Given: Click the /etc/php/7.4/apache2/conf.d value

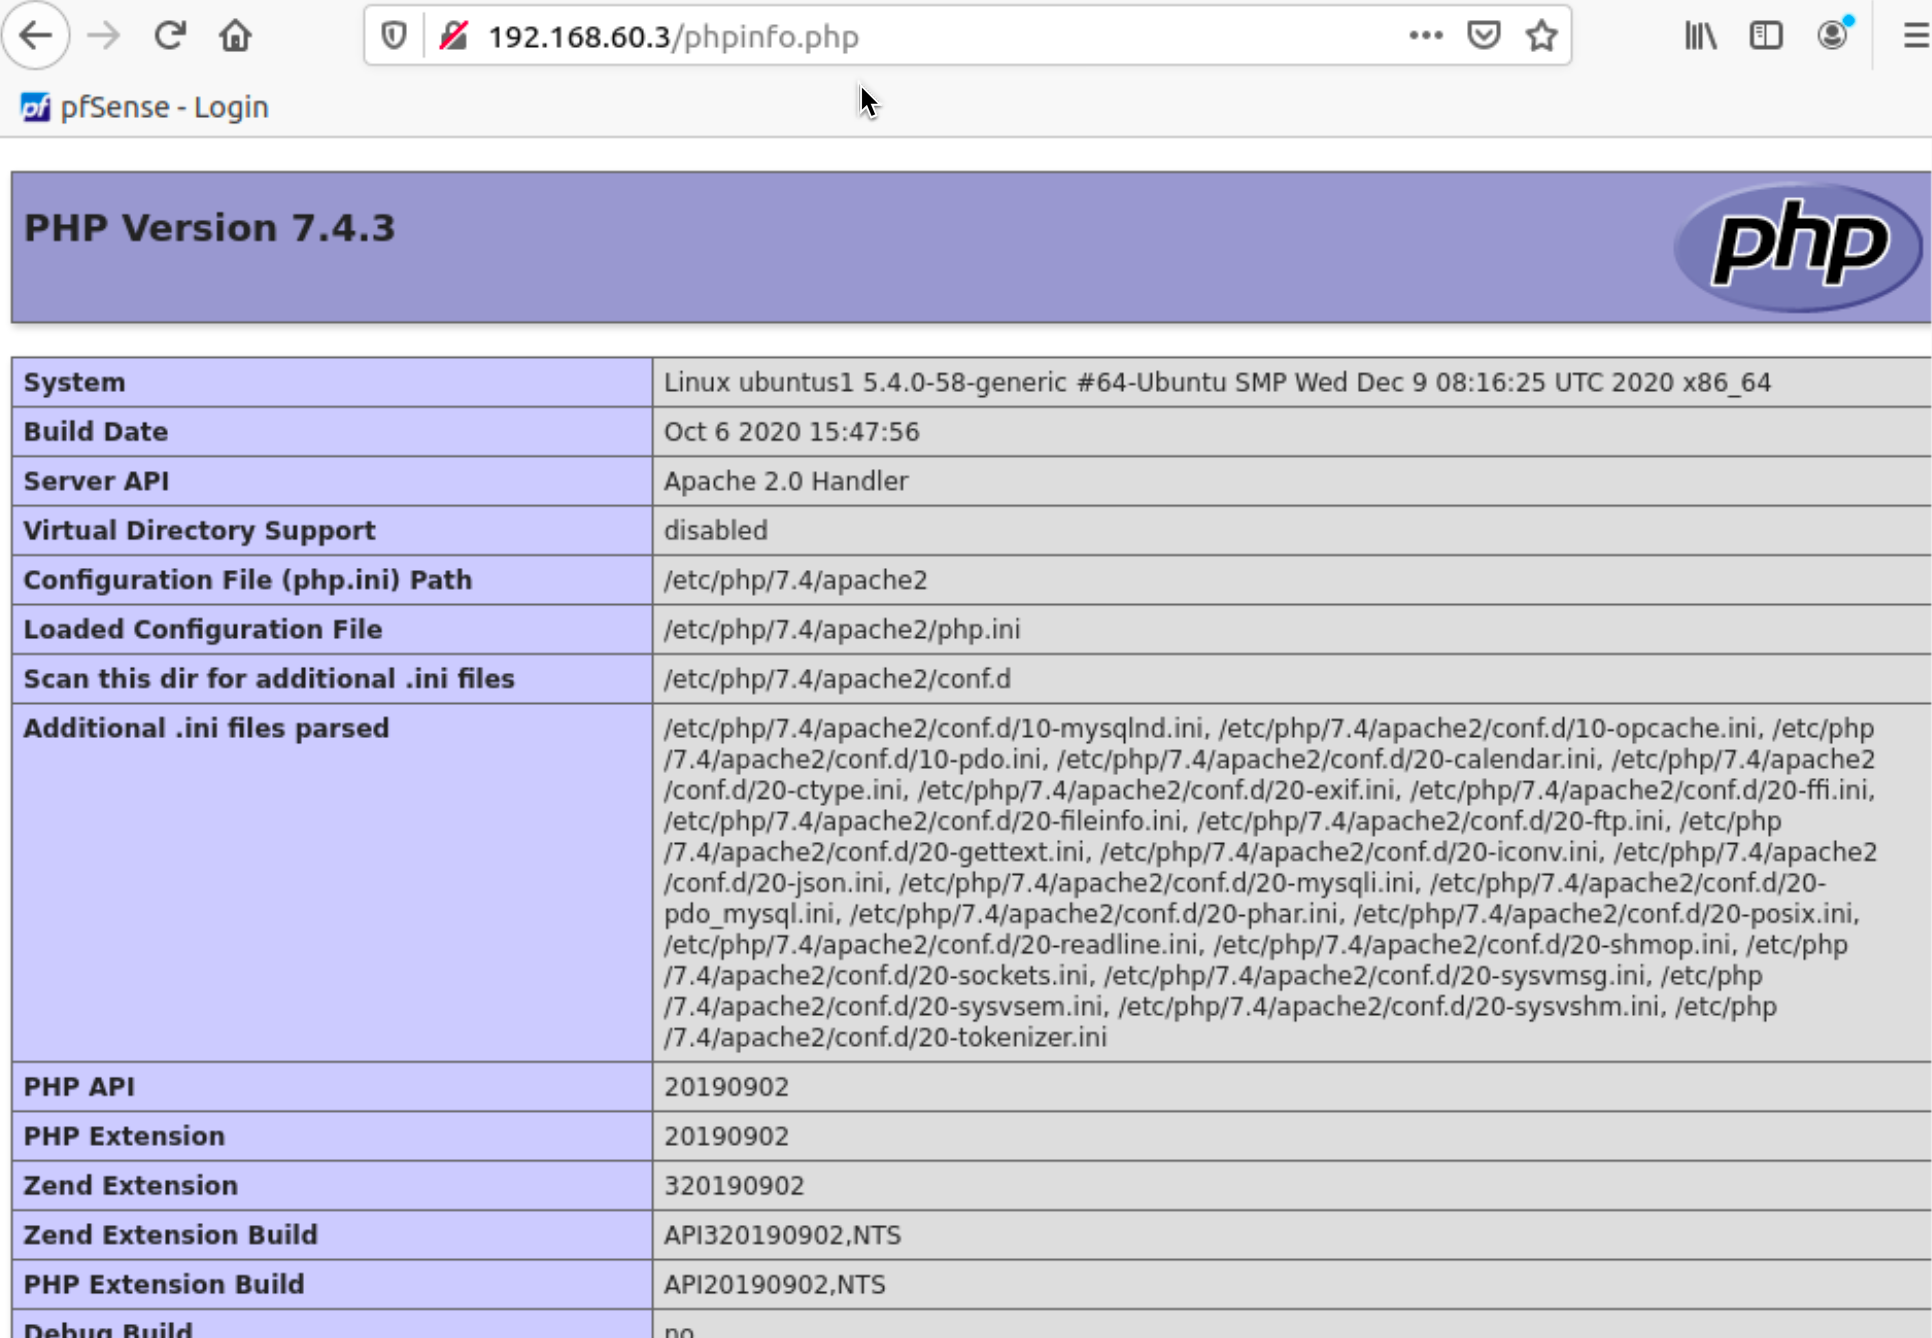Looking at the screenshot, I should (x=837, y=679).
